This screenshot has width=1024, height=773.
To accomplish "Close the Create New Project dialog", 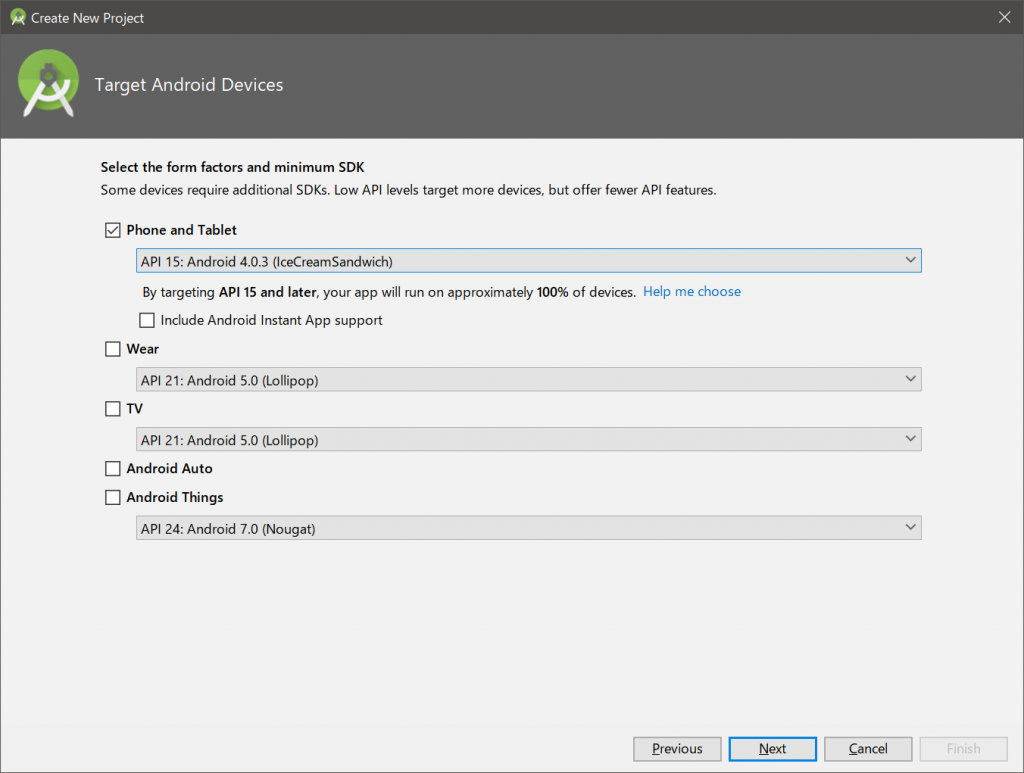I will pyautogui.click(x=1004, y=17).
